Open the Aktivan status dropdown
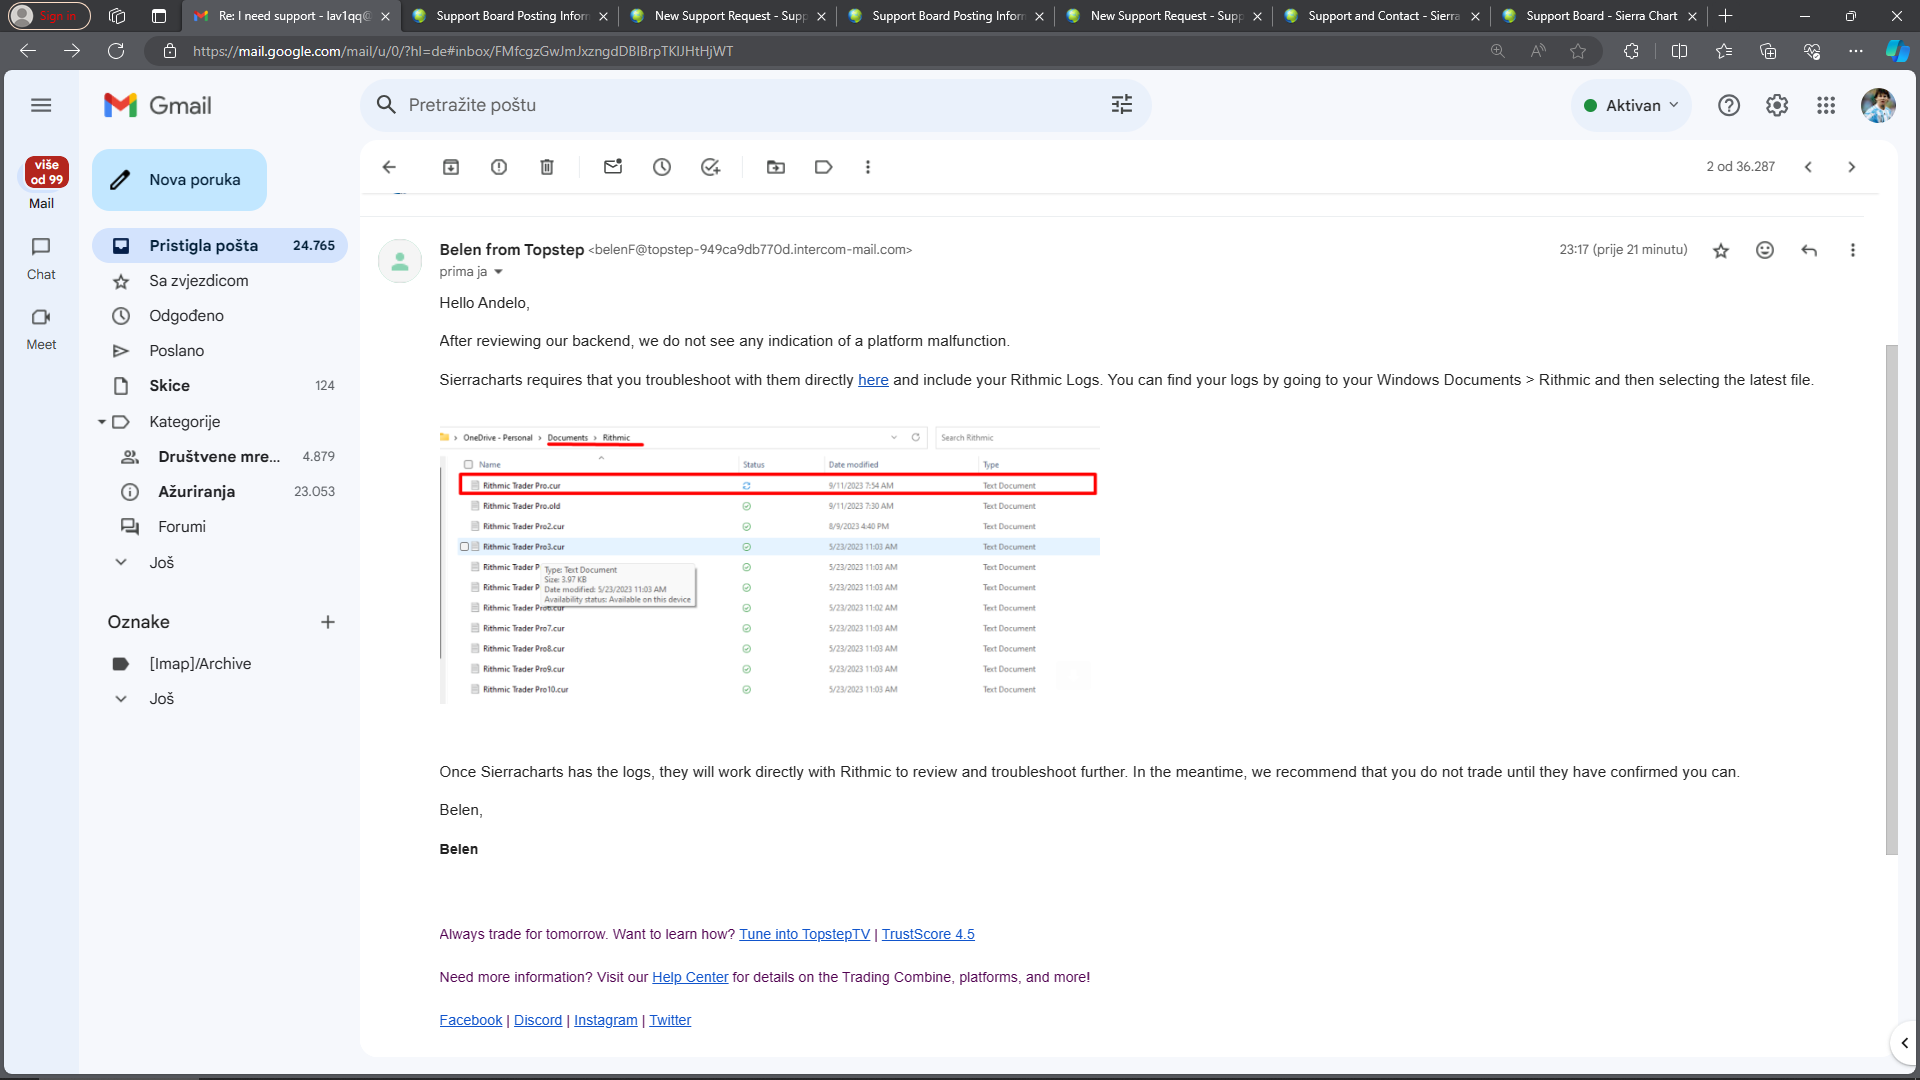The width and height of the screenshot is (1920, 1080). tap(1631, 105)
